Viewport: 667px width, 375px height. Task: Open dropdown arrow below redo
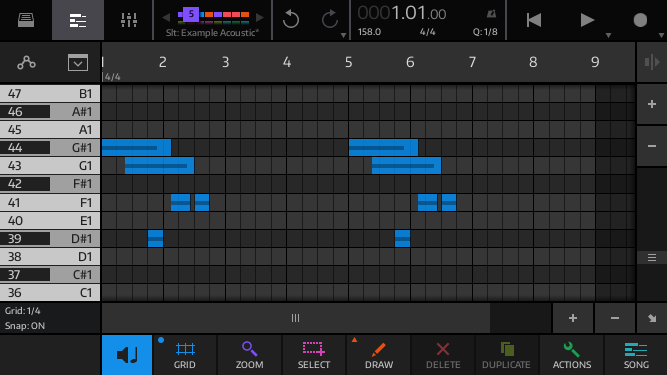click(343, 36)
